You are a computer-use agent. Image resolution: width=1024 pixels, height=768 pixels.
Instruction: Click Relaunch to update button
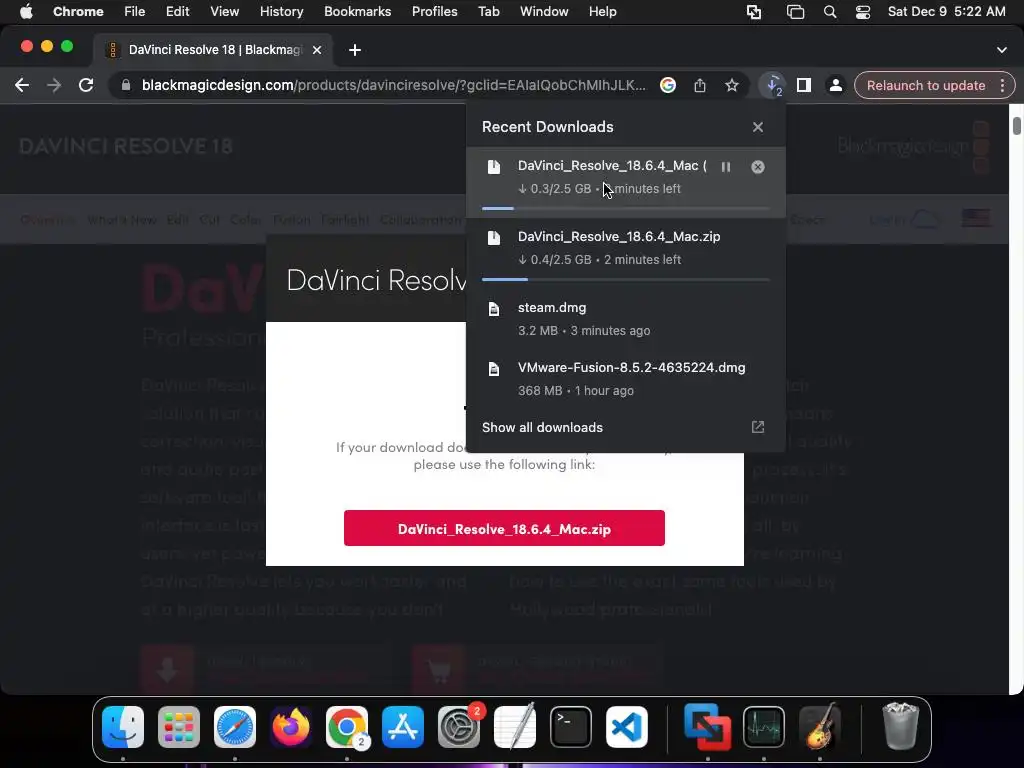point(926,86)
